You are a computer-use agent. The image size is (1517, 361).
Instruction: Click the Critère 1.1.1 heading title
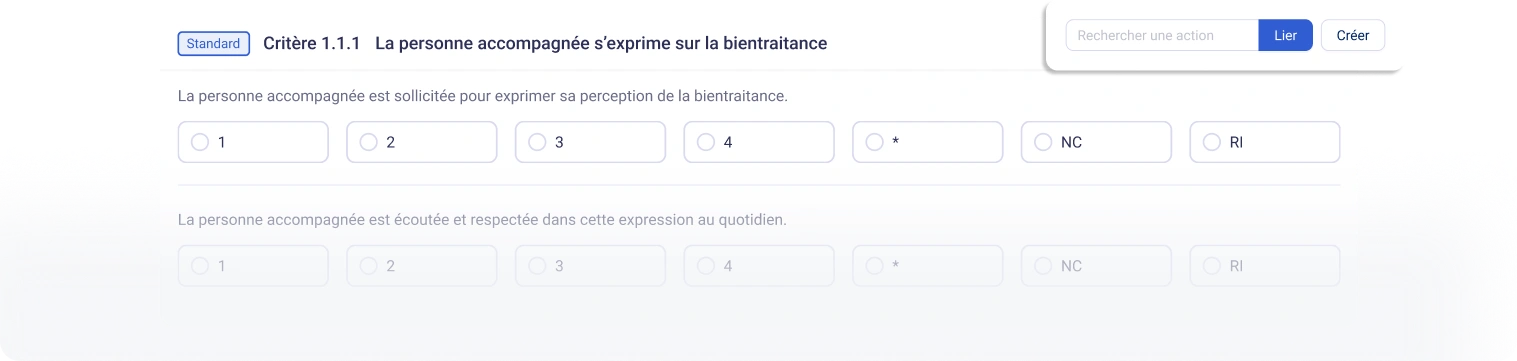(545, 44)
